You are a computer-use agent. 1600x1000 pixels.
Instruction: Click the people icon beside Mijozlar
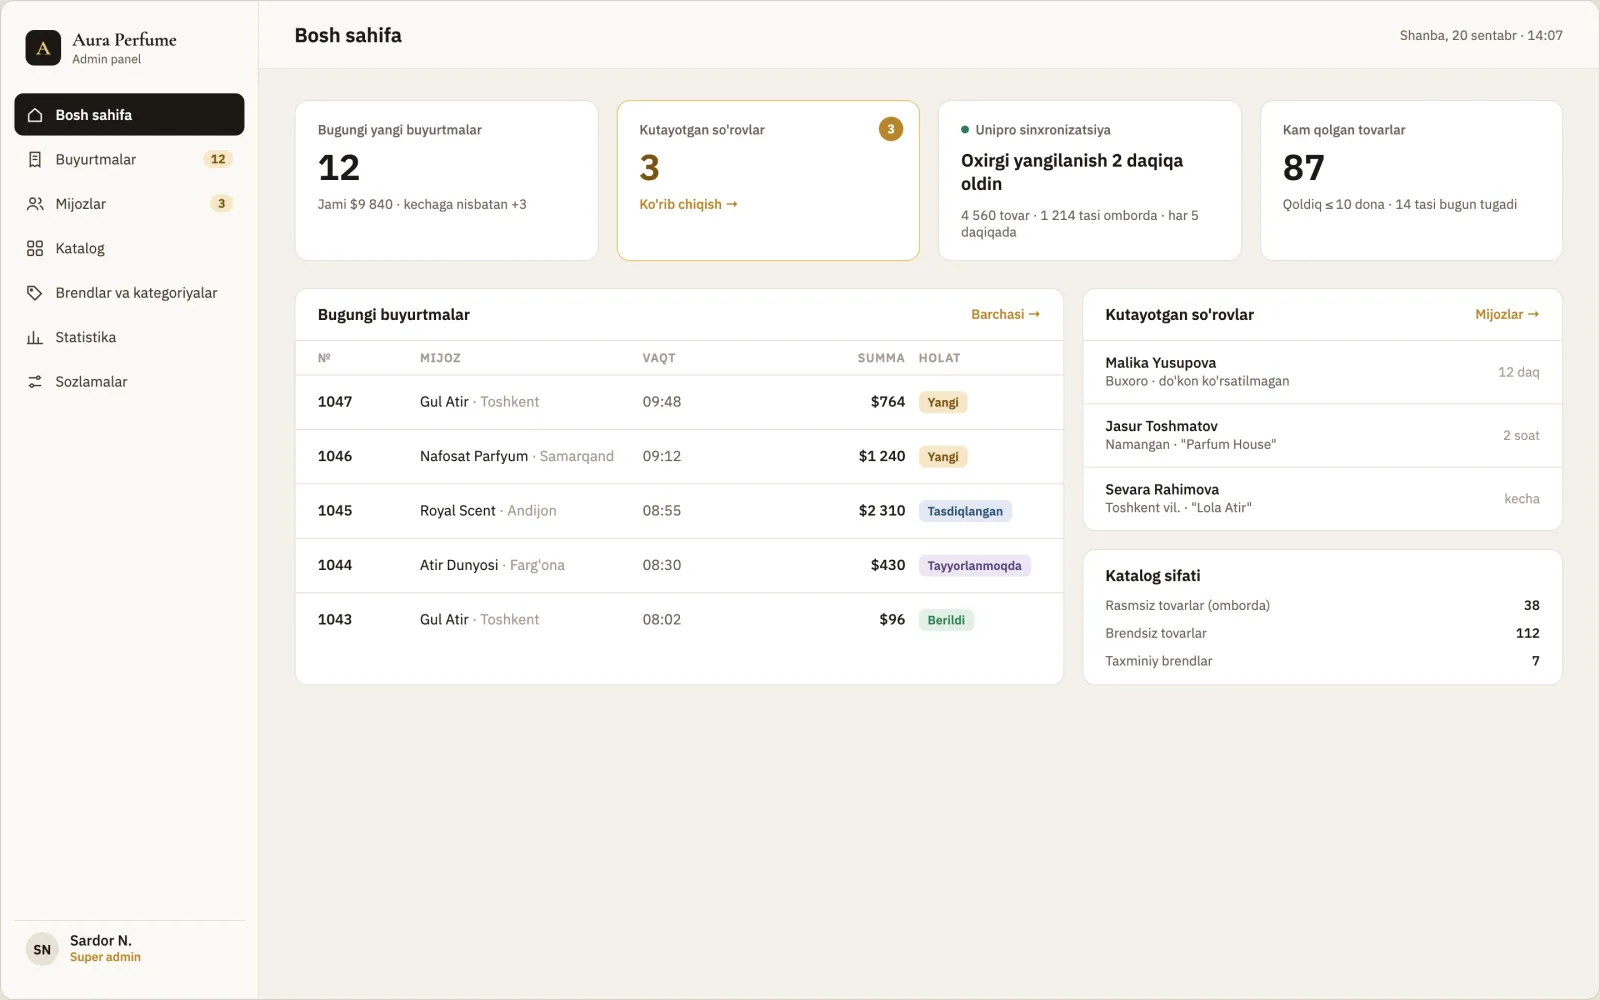point(35,204)
